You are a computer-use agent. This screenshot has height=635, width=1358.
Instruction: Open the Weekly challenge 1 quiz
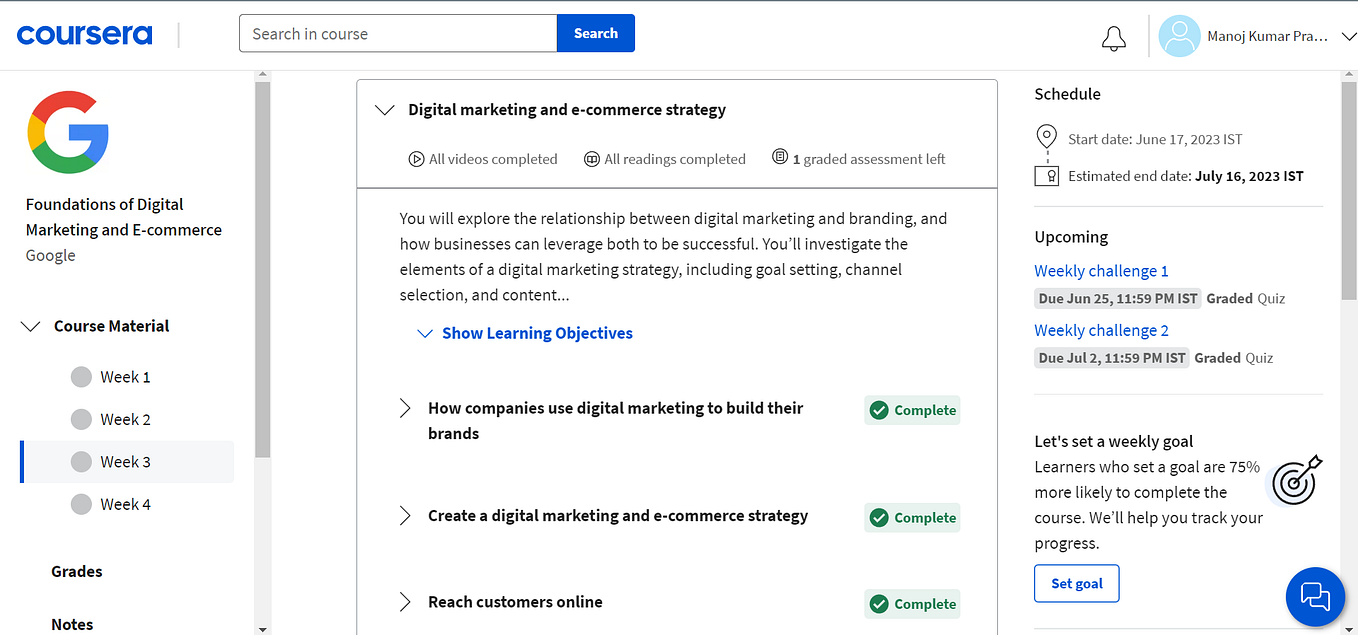[x=1101, y=270]
